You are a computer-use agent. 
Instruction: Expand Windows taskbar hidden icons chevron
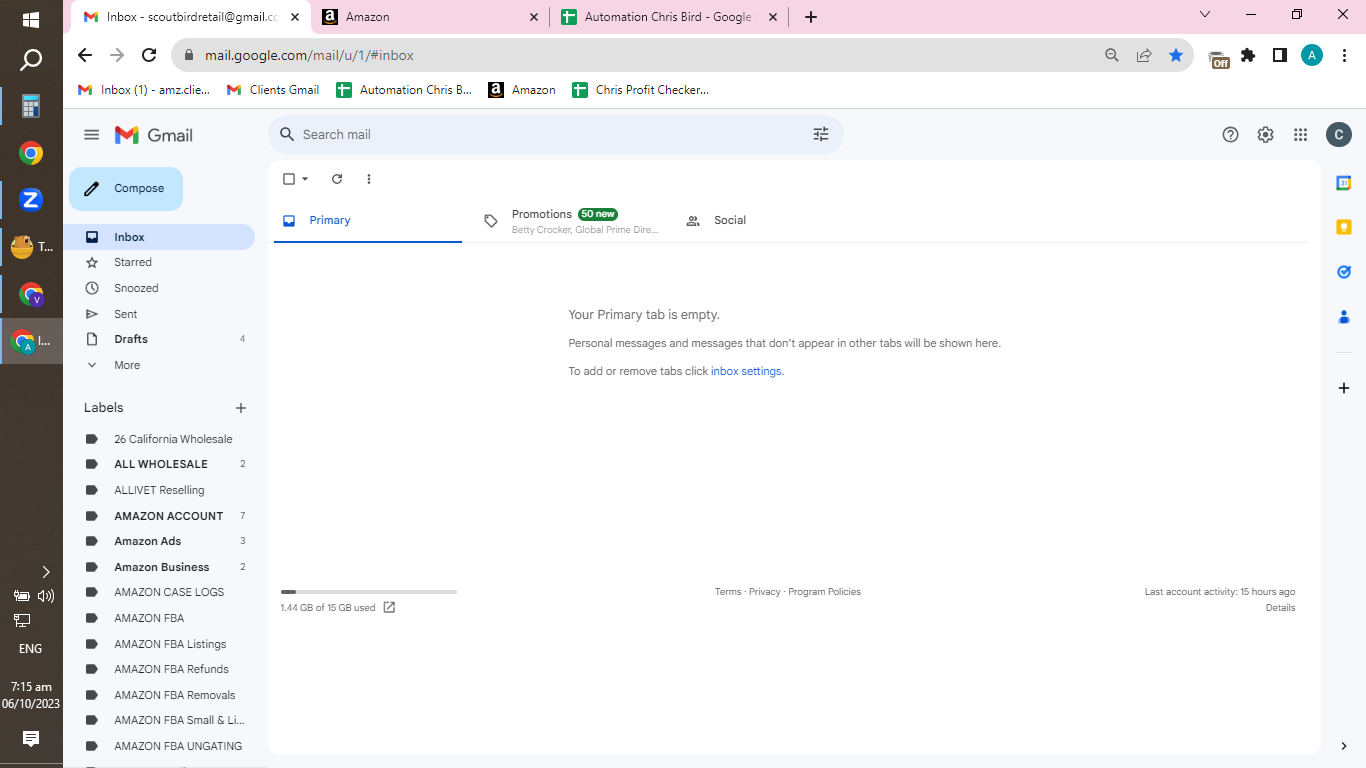click(x=45, y=572)
